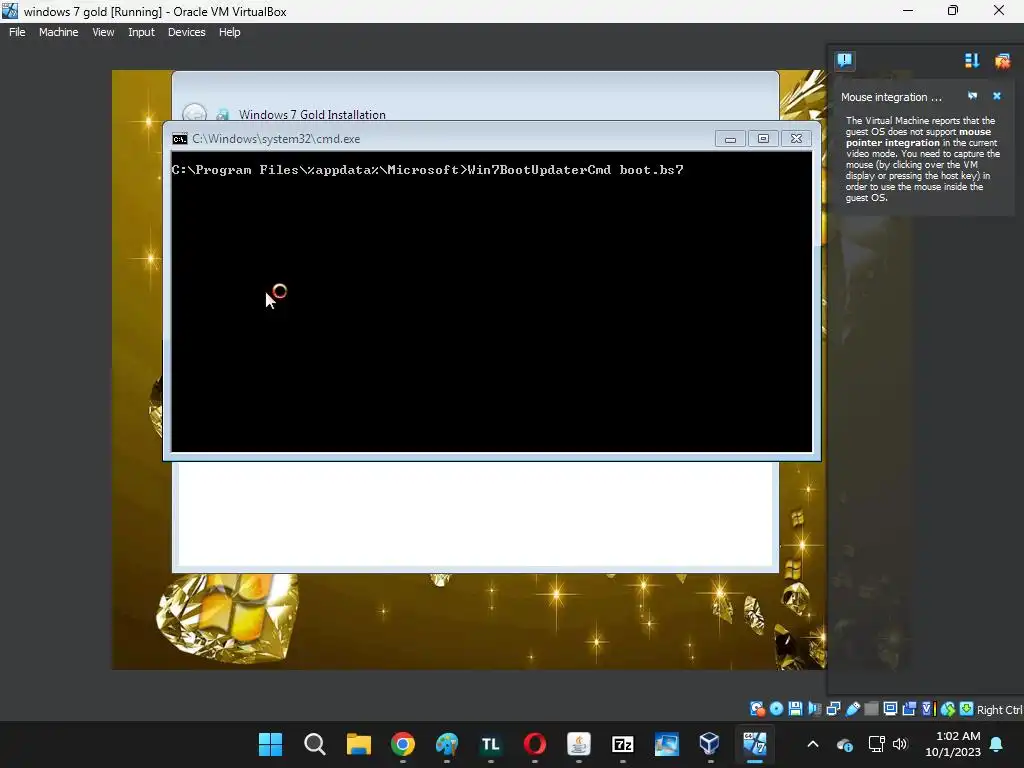The height and width of the screenshot is (768, 1024).
Task: Click the display status icon
Action: (x=890, y=709)
